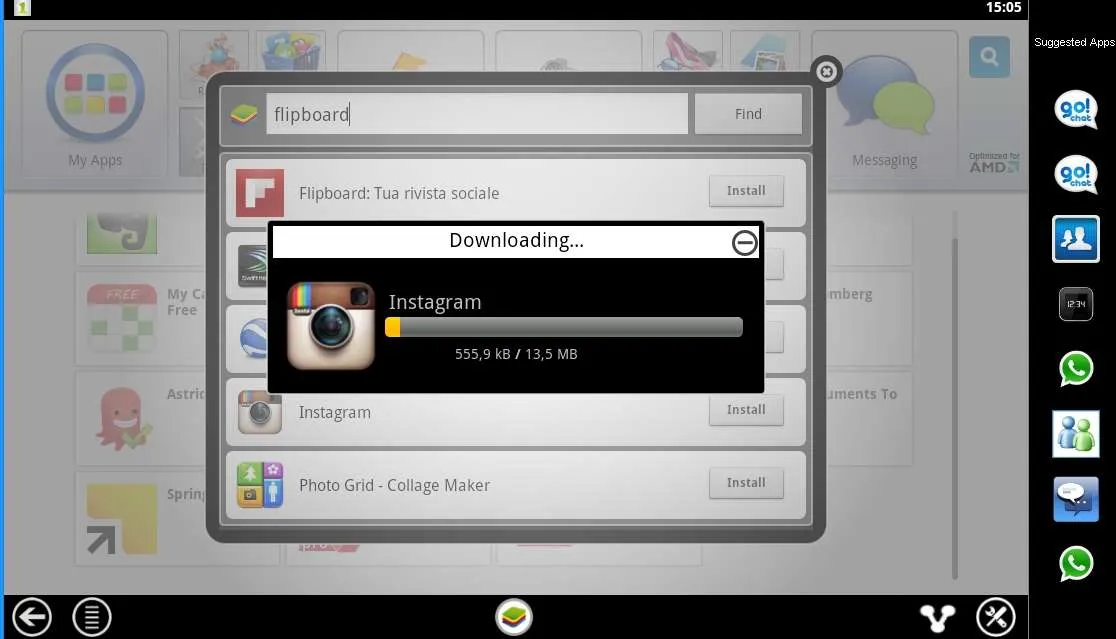Click the Instagram logo in download popup
The image size is (1116, 639).
[x=331, y=326]
